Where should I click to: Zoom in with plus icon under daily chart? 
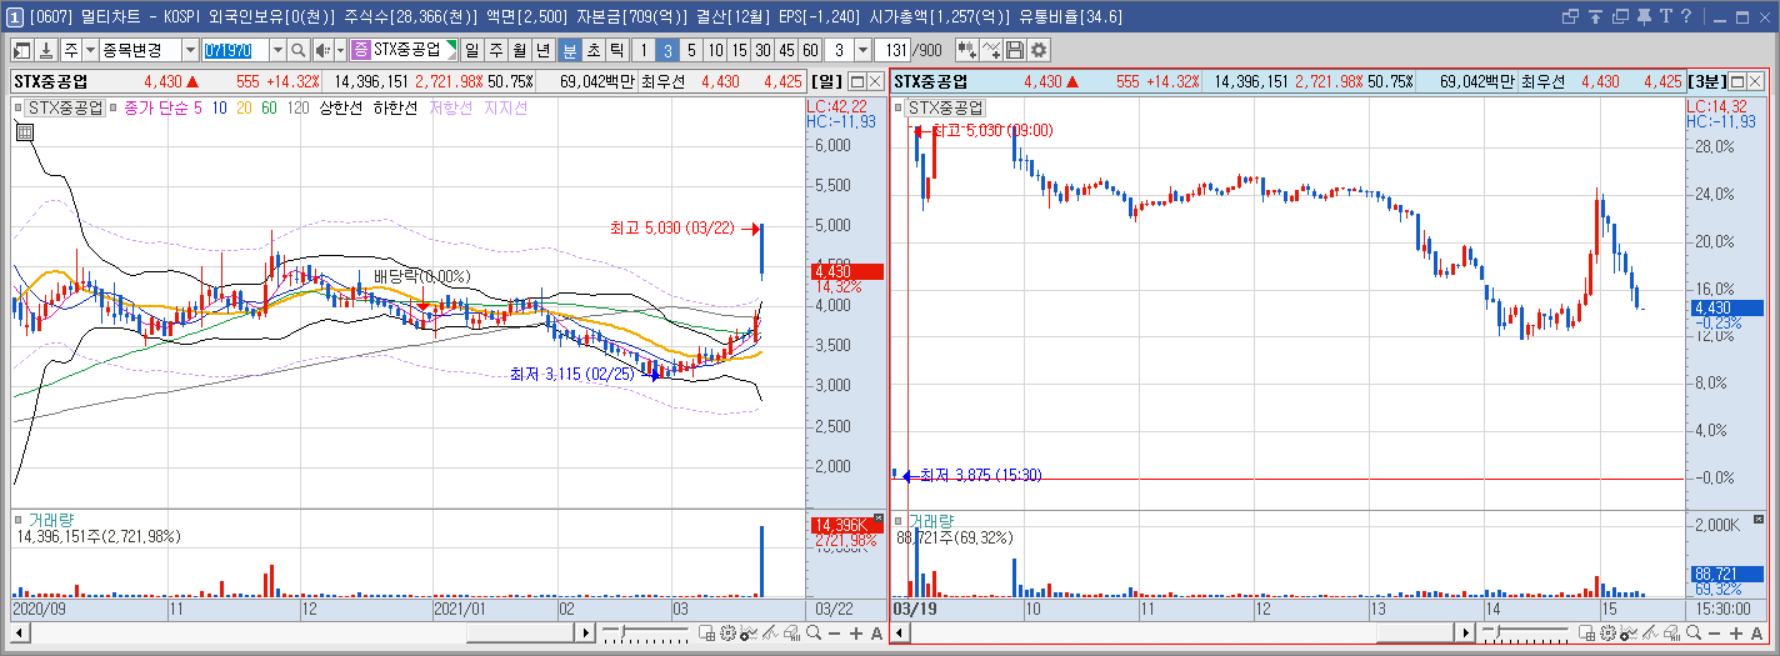pos(856,633)
